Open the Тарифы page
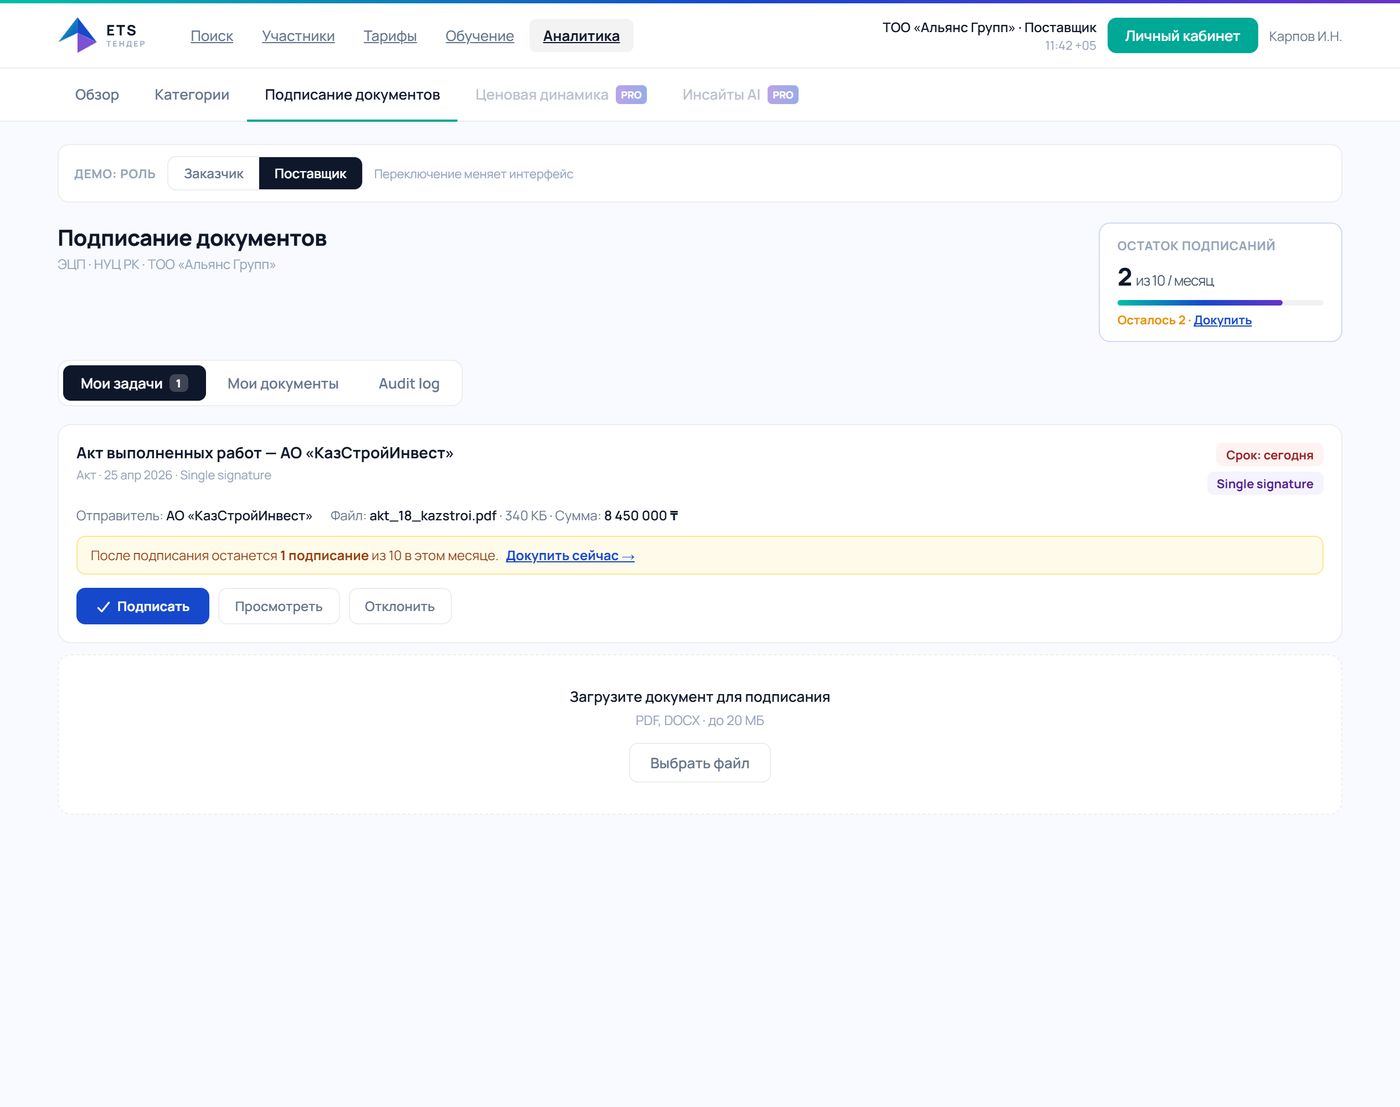Image resolution: width=1400 pixels, height=1107 pixels. pos(390,36)
